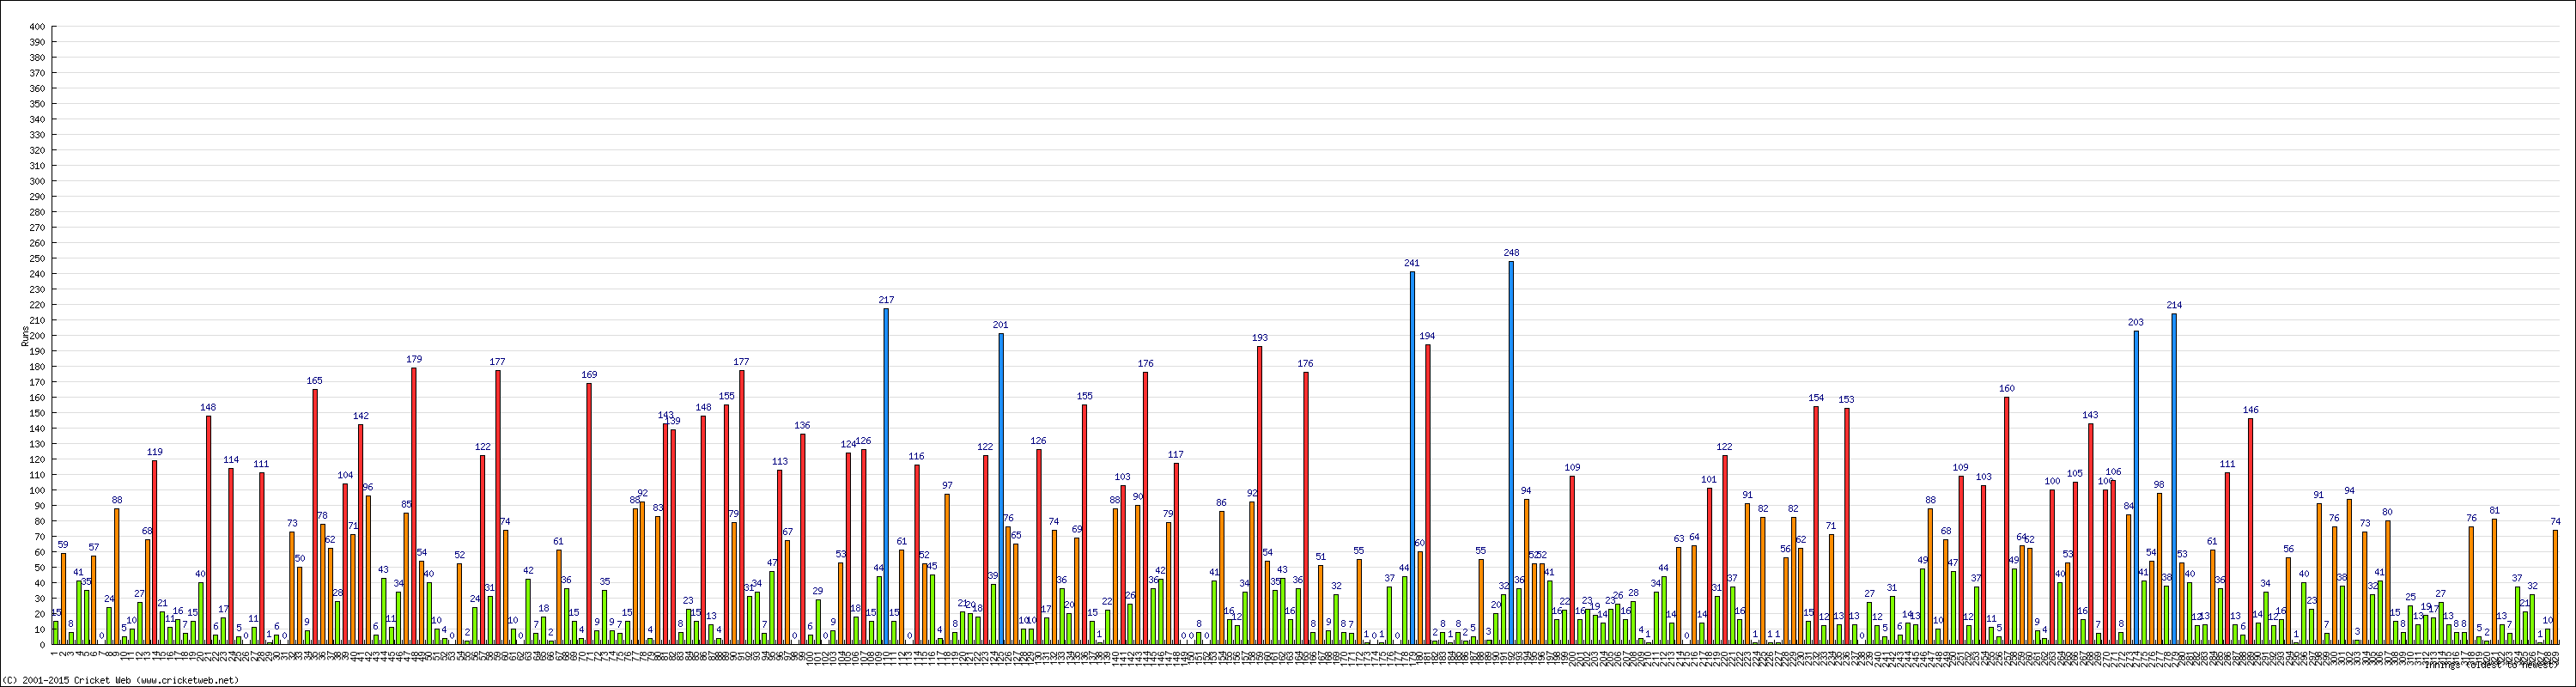Click the value label 96 above orange bar

coord(368,487)
